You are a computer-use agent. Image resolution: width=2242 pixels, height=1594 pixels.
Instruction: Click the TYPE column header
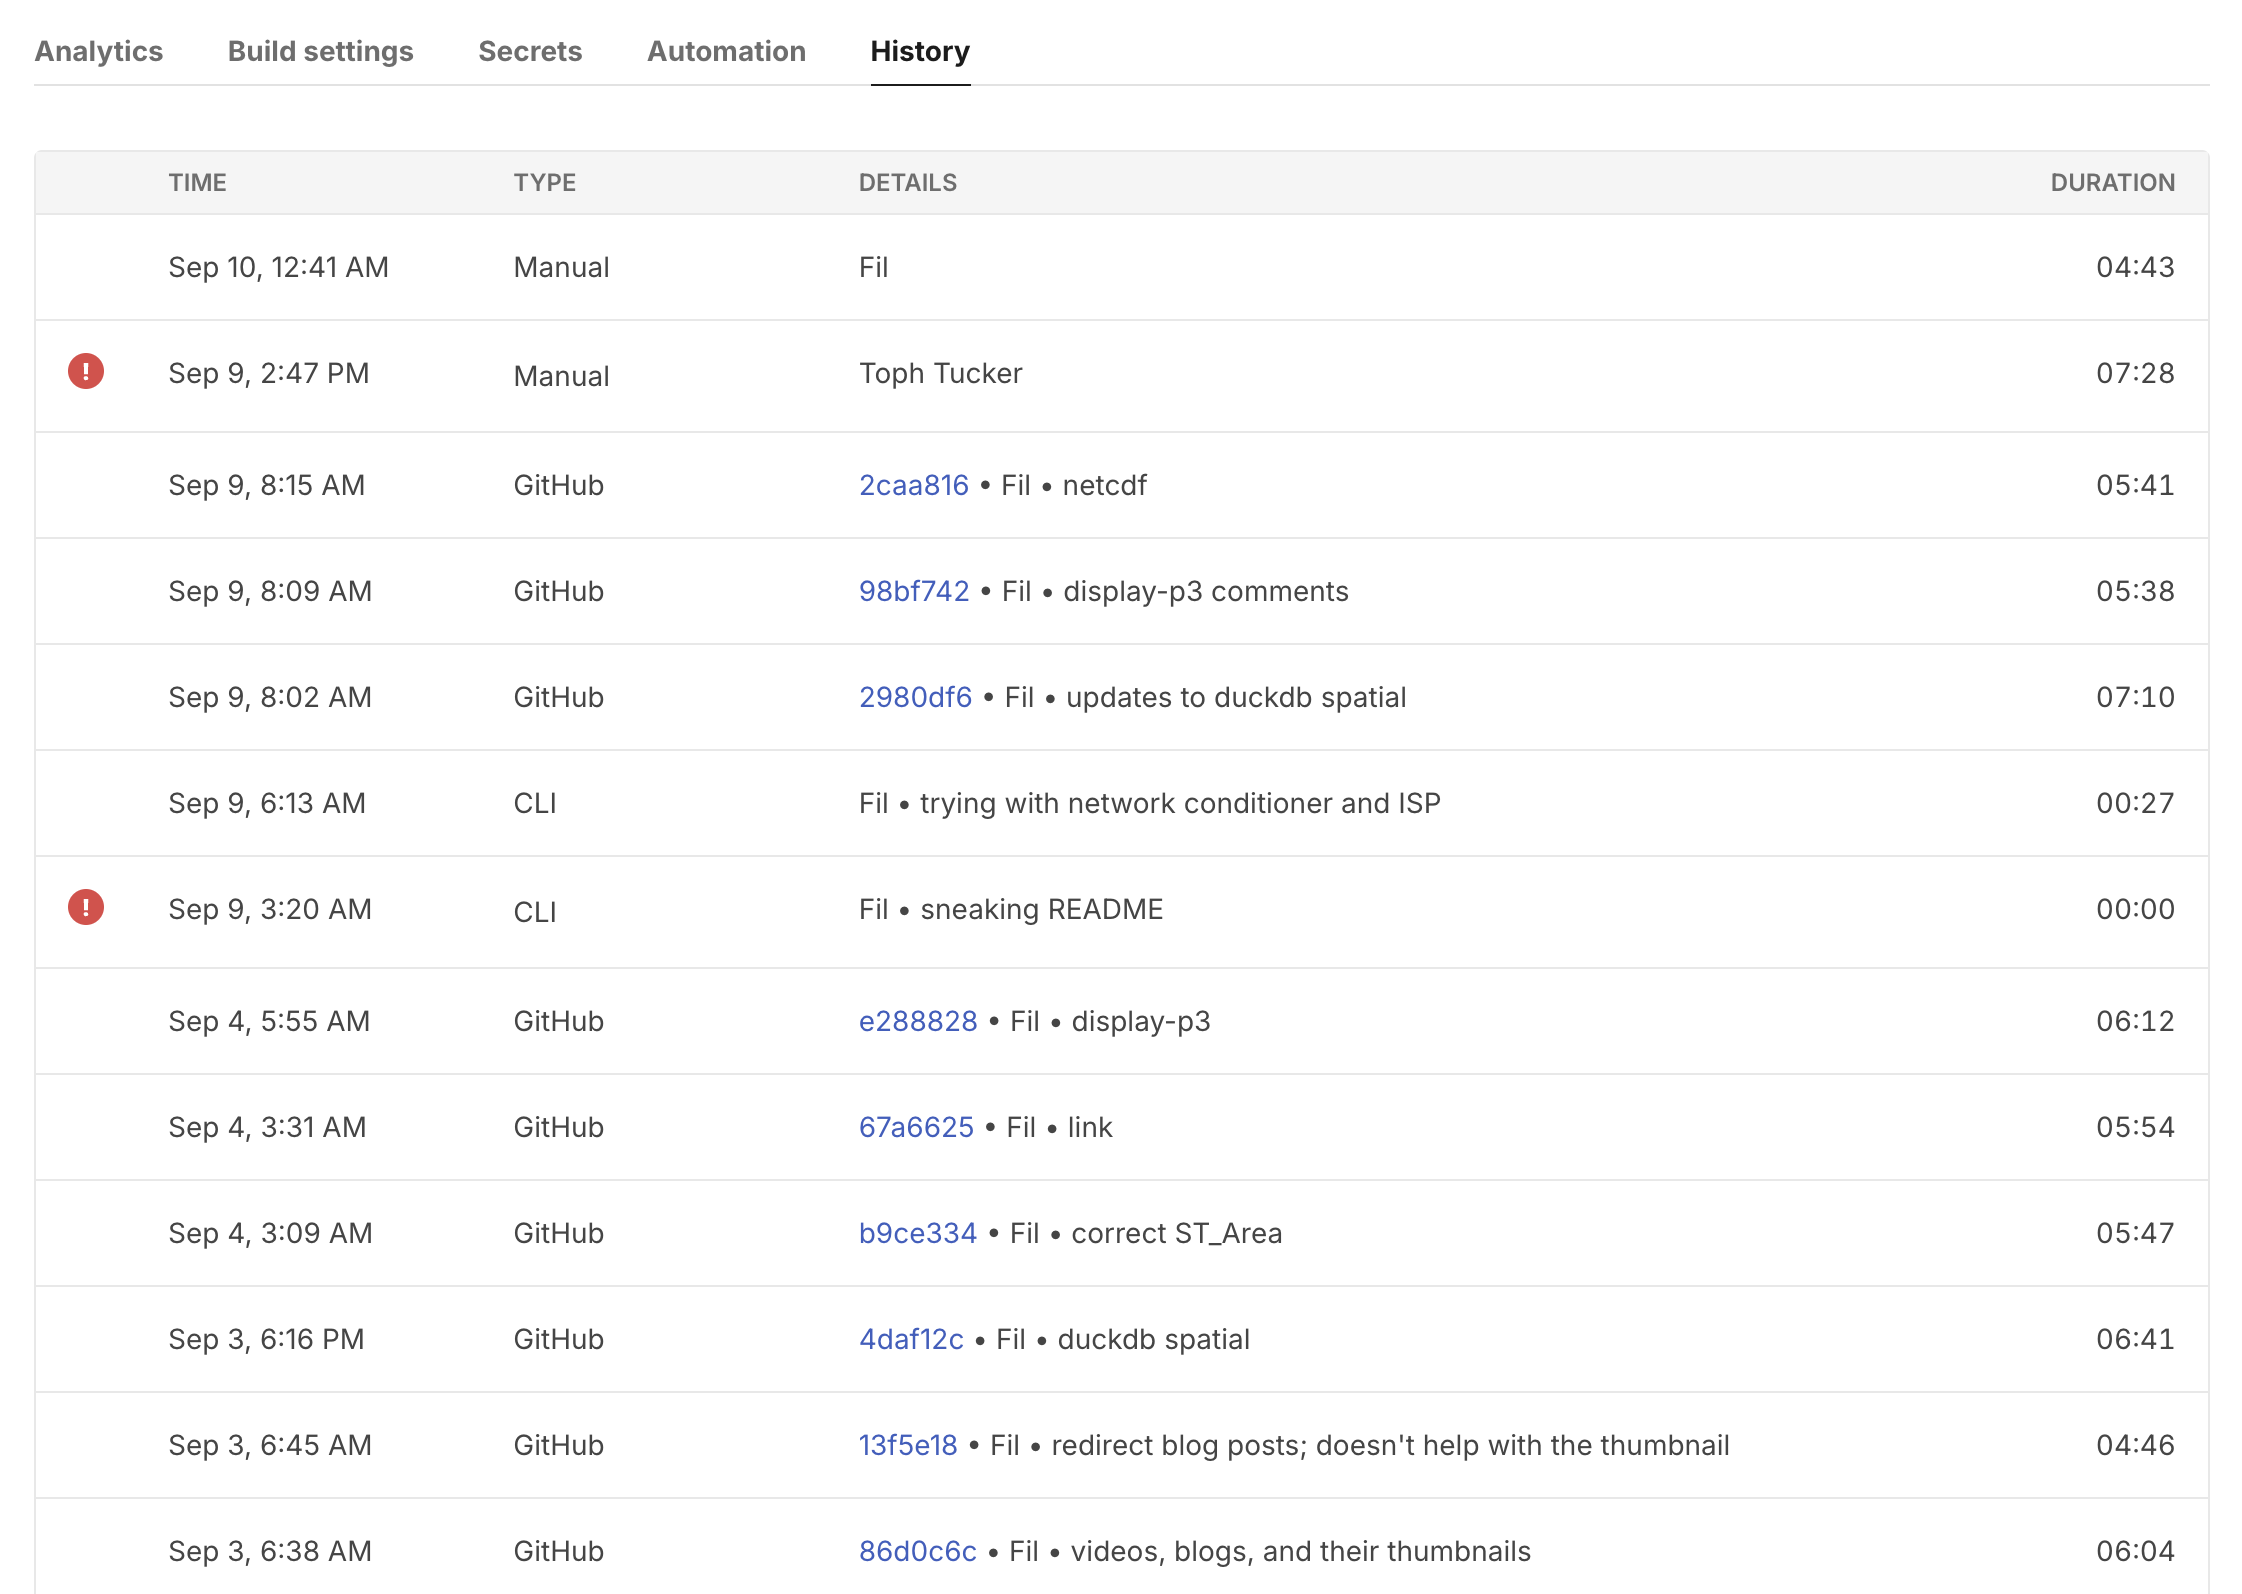545,182
